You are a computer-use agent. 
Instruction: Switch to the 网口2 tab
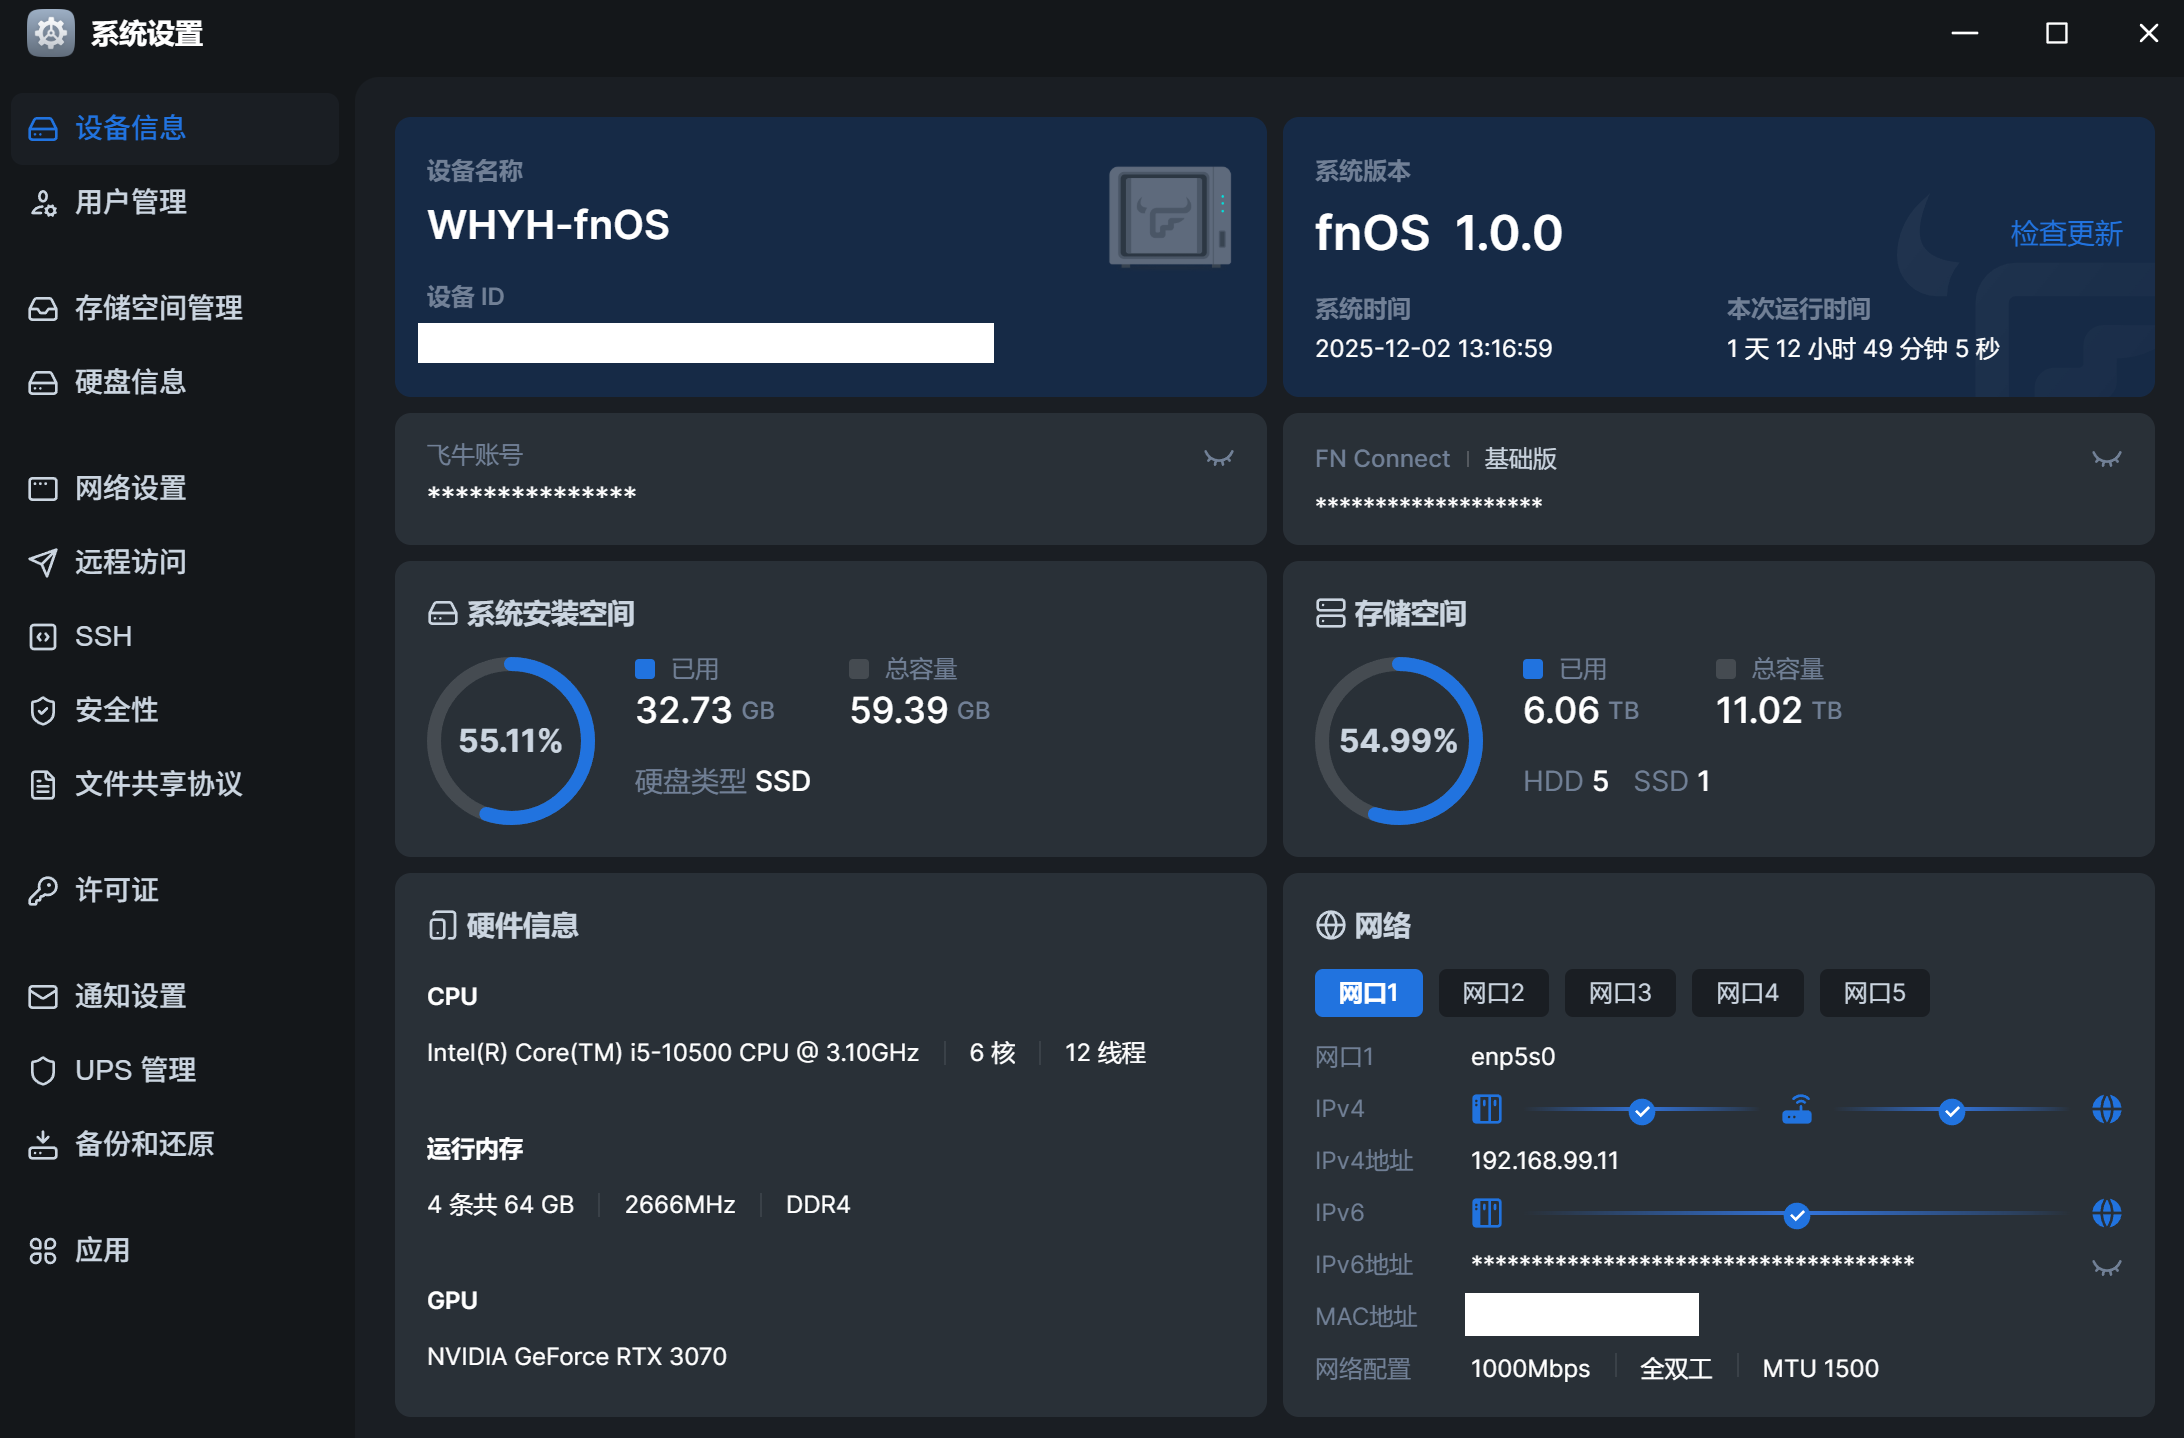tap(1493, 993)
